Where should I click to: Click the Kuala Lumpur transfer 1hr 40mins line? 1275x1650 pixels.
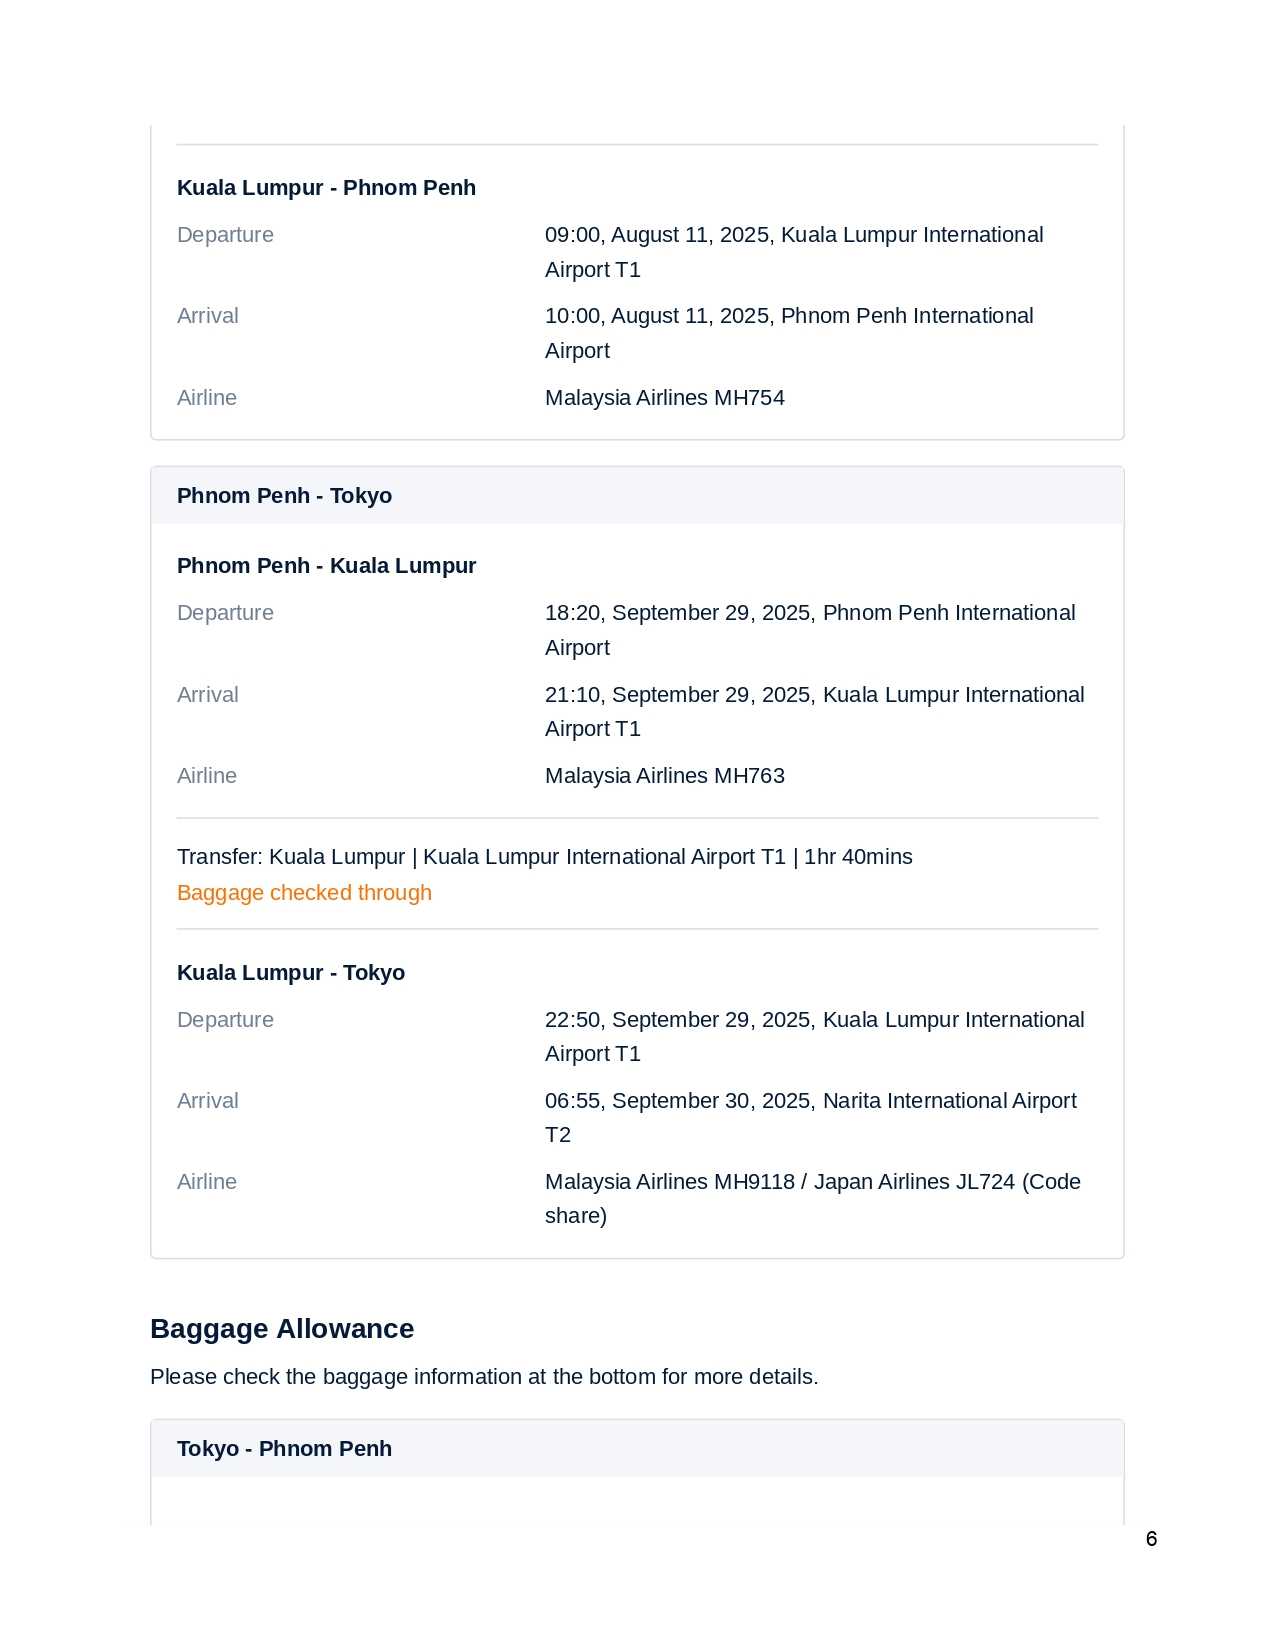click(544, 857)
